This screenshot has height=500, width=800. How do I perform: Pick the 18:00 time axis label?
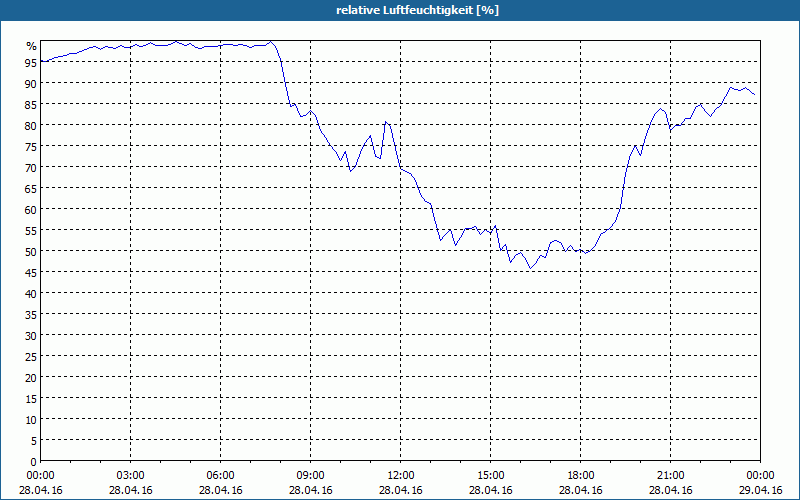[x=581, y=476]
